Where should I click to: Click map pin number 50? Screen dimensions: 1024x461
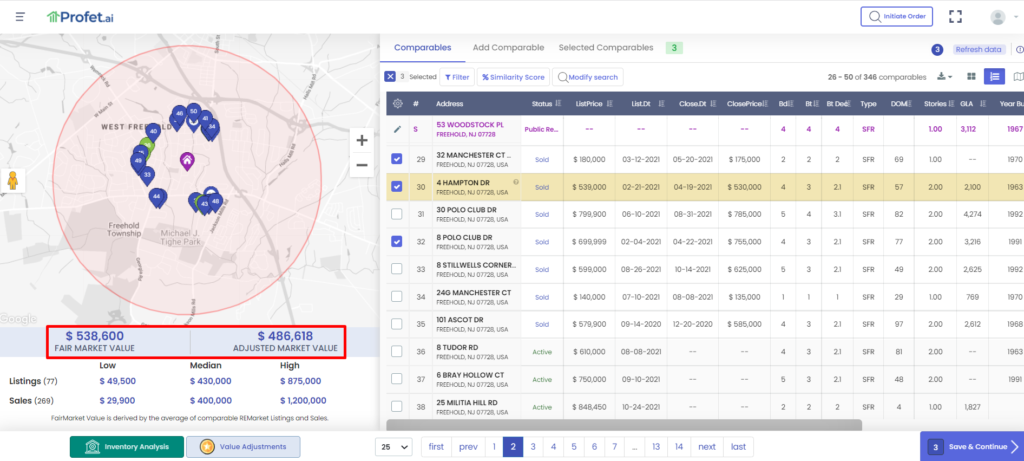point(193,112)
